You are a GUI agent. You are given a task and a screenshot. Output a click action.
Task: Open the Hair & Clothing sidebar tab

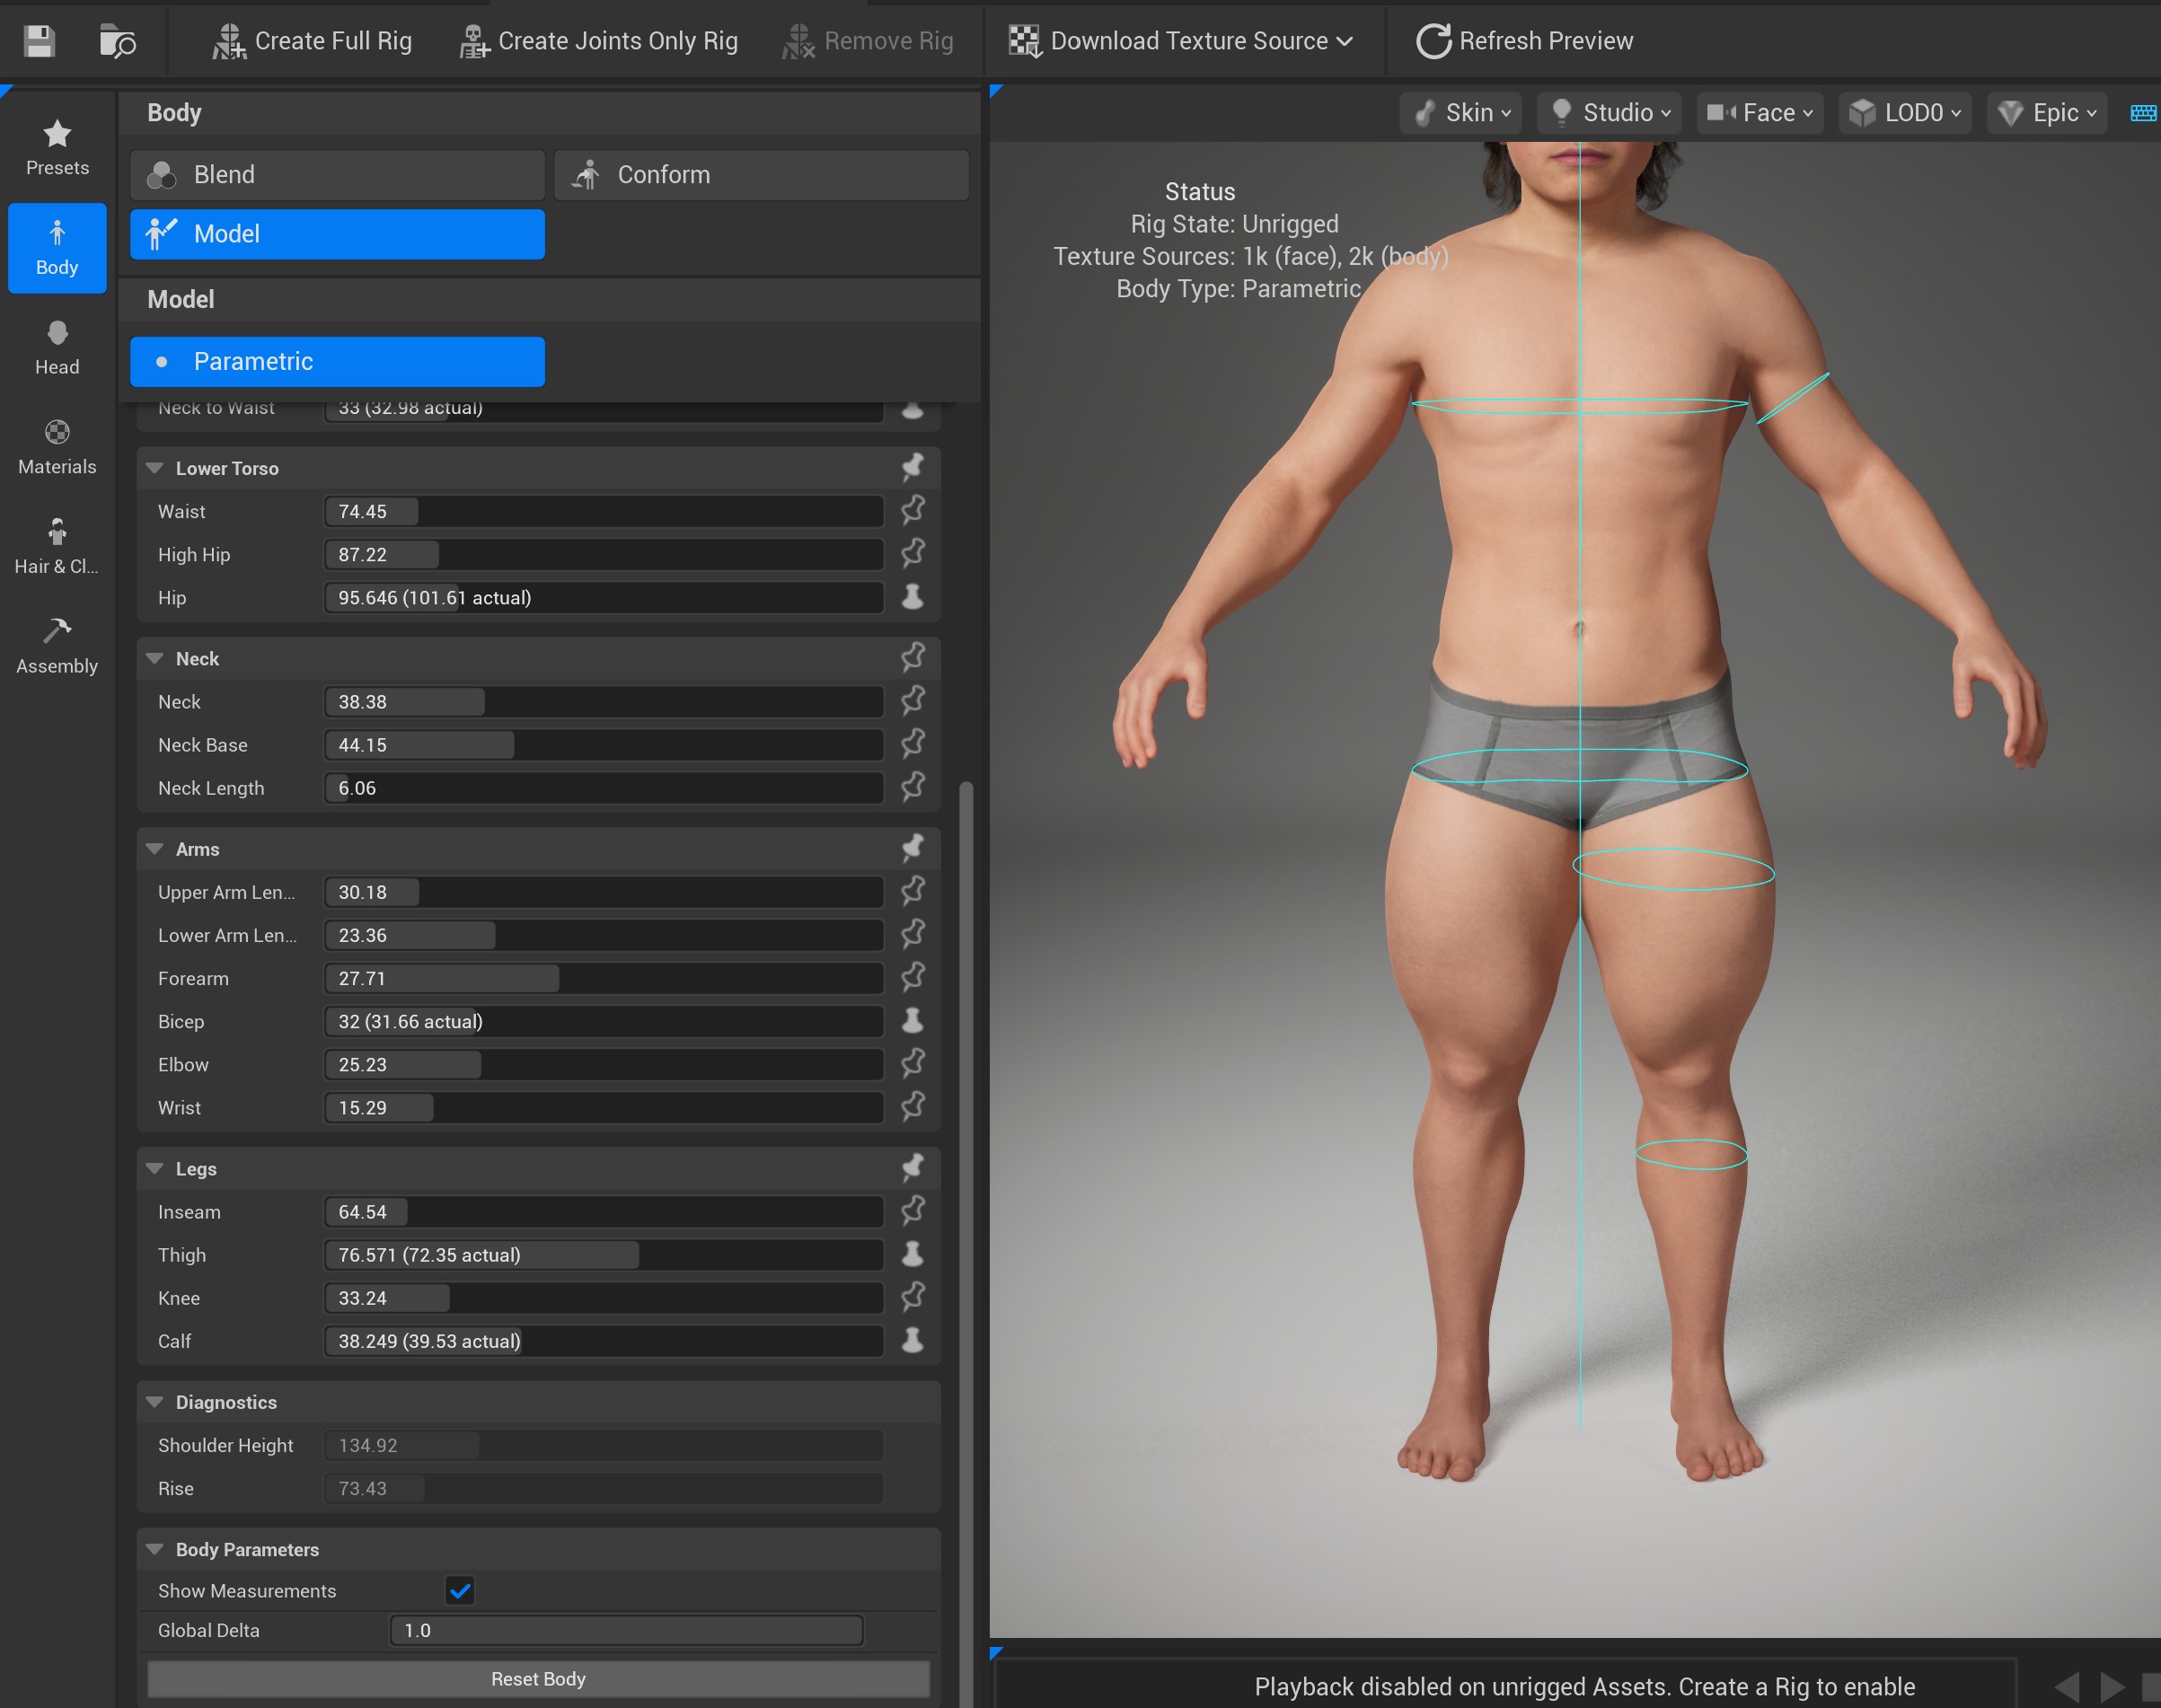tap(57, 547)
